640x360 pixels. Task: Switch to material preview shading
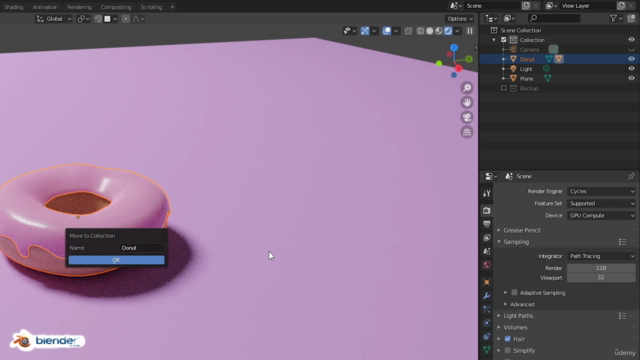pos(439,31)
